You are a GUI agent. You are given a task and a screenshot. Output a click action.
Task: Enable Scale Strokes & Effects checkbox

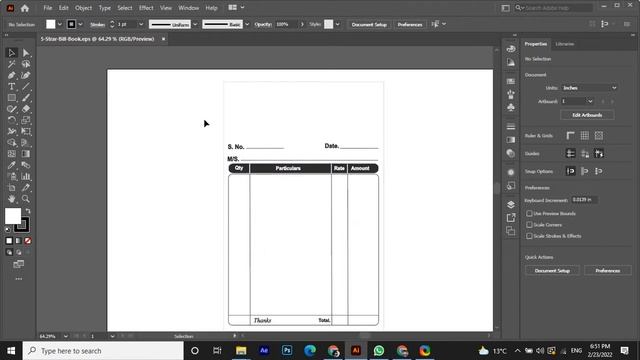[529, 236]
